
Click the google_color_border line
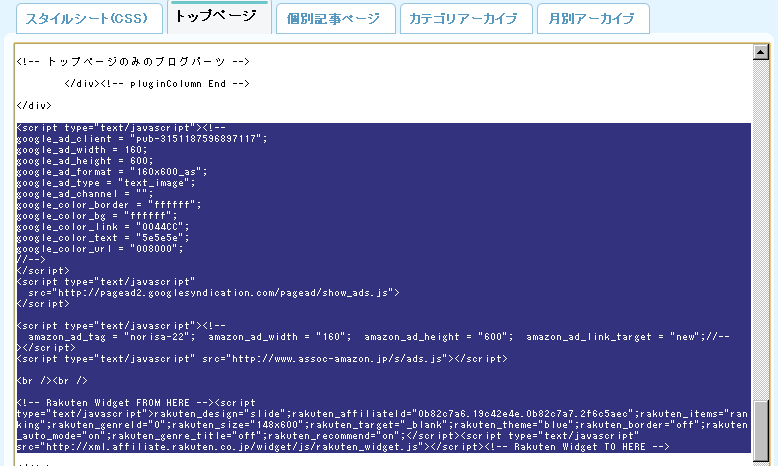tap(109, 205)
